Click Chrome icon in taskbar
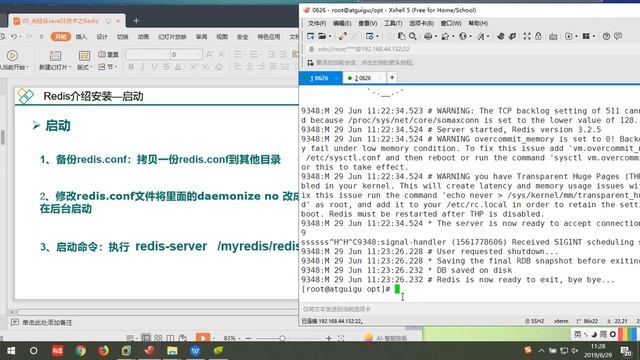Viewport: 640px width, 360px height. click(x=80, y=351)
